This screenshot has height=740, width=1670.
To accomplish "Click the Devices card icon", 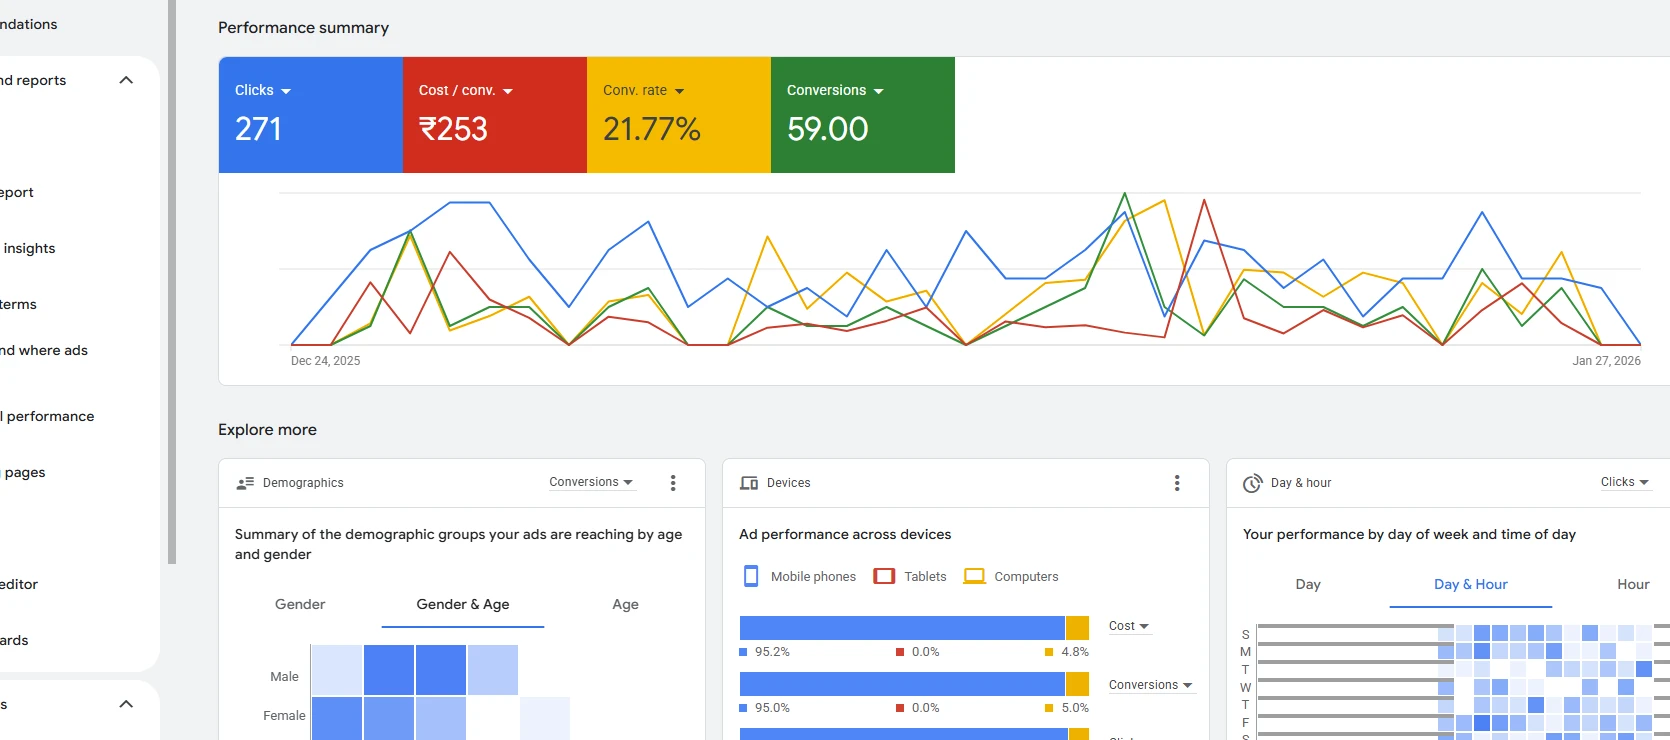I will (749, 483).
